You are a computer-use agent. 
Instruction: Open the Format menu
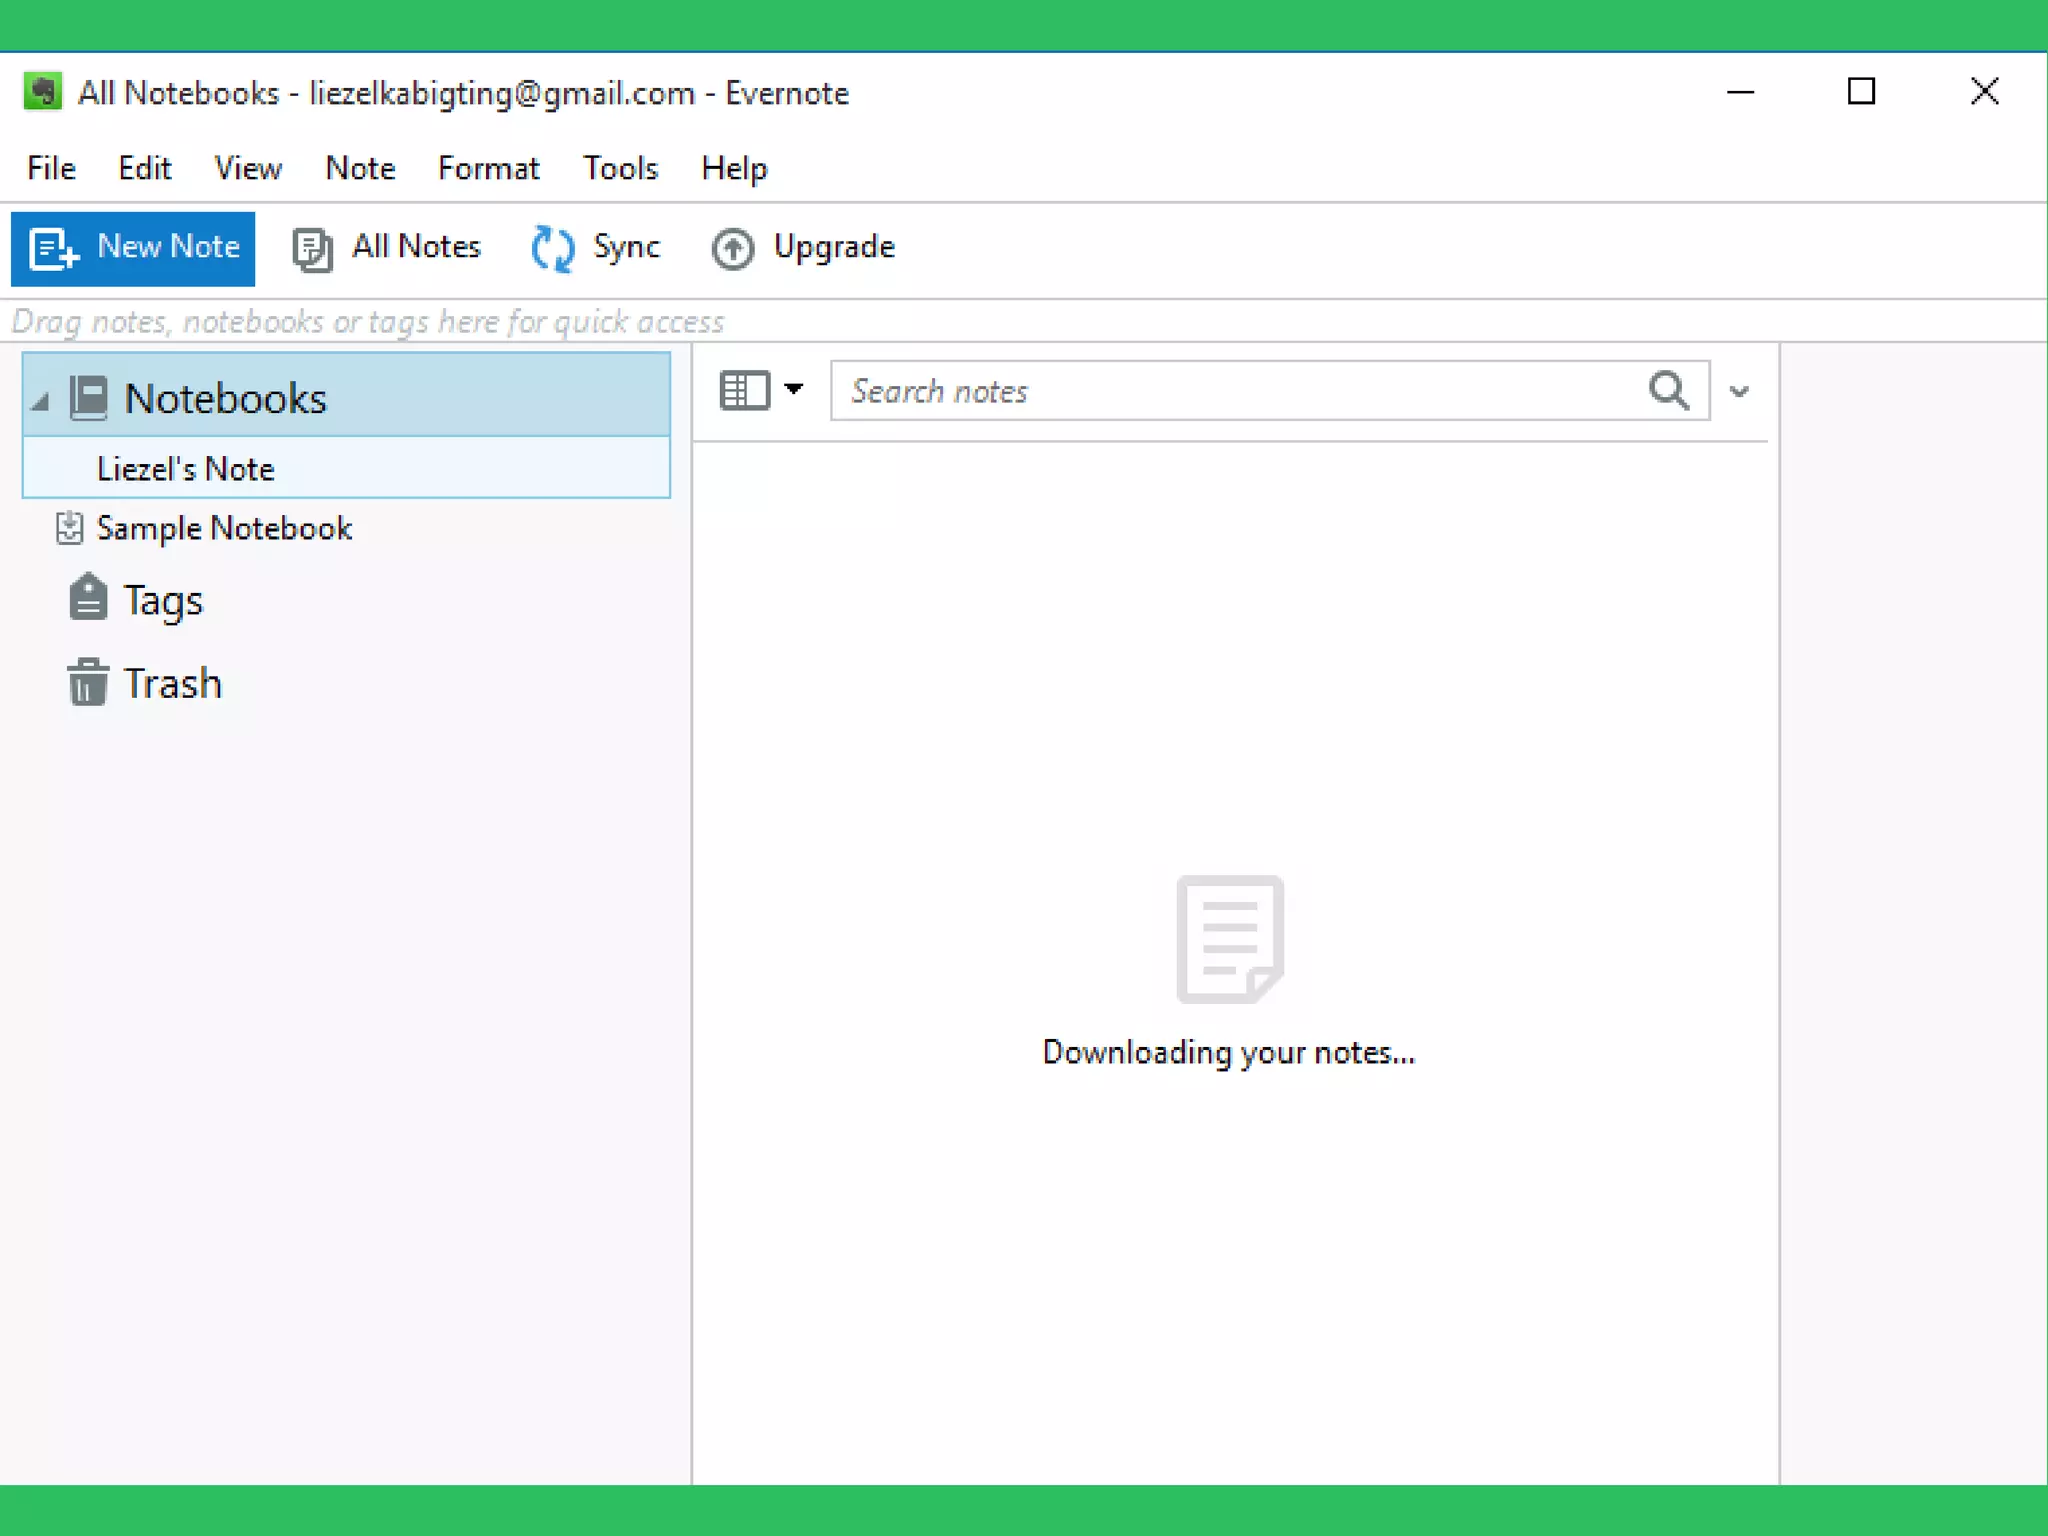(x=488, y=168)
